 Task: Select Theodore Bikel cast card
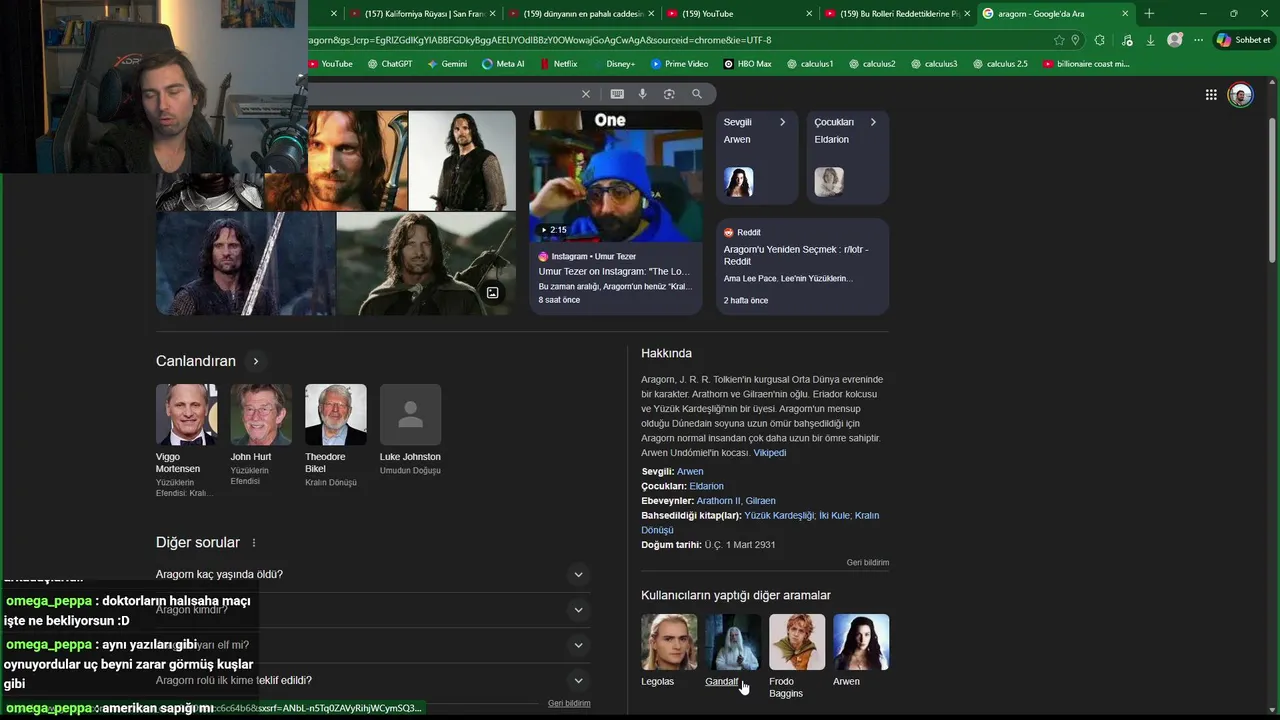click(336, 436)
